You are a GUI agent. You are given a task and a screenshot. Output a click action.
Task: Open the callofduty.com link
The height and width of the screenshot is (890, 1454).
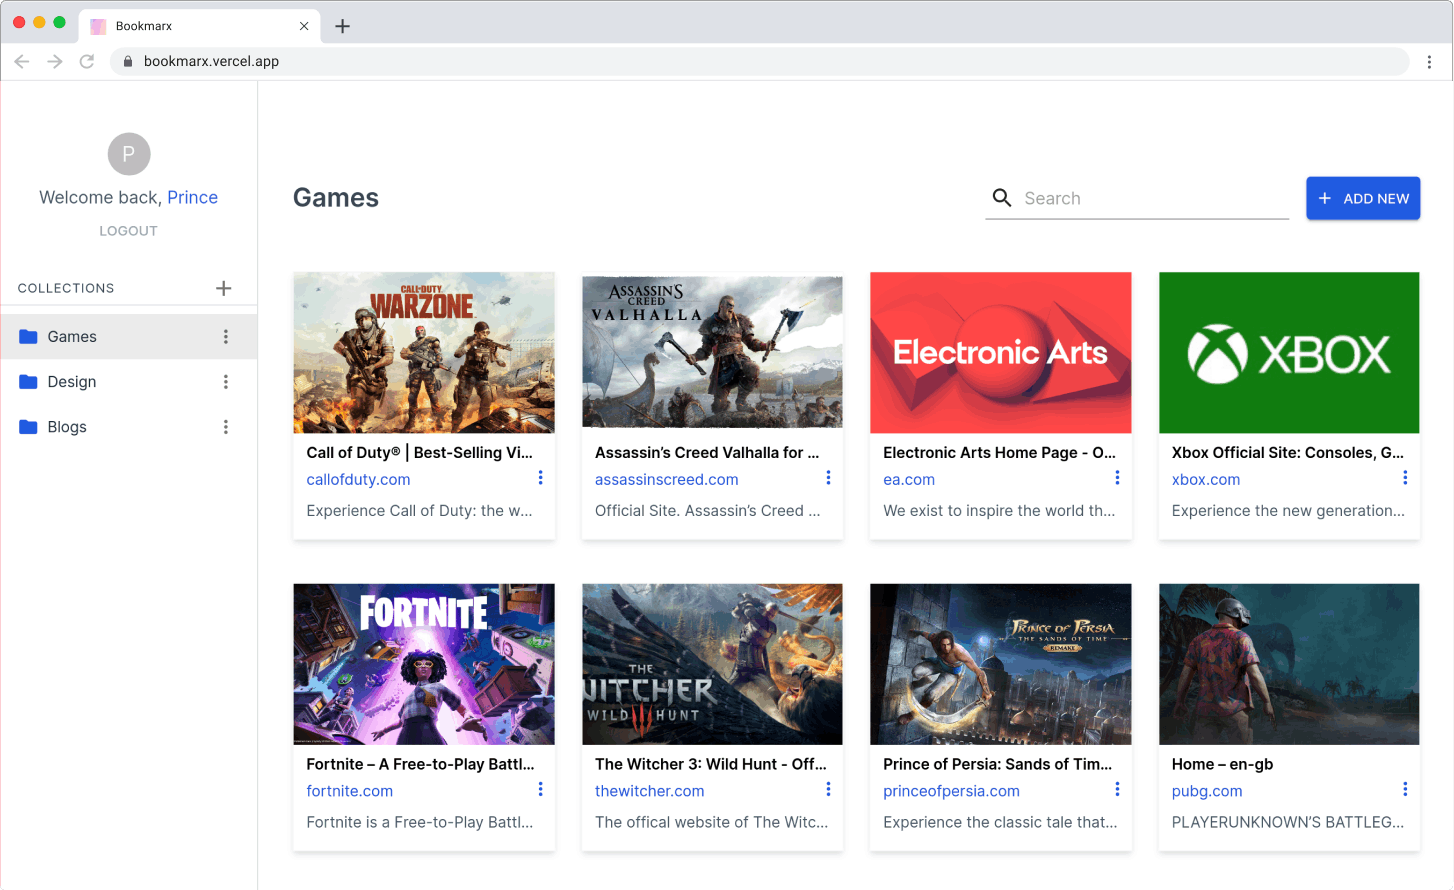pyautogui.click(x=358, y=480)
